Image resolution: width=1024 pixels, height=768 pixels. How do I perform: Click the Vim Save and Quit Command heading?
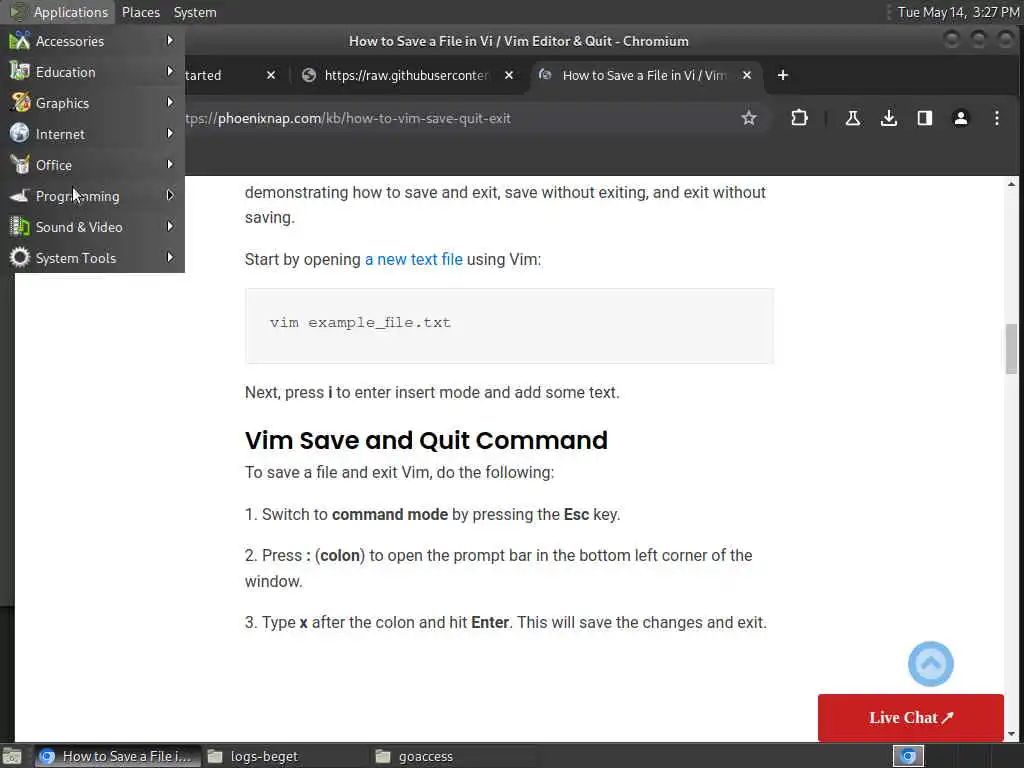click(x=426, y=440)
